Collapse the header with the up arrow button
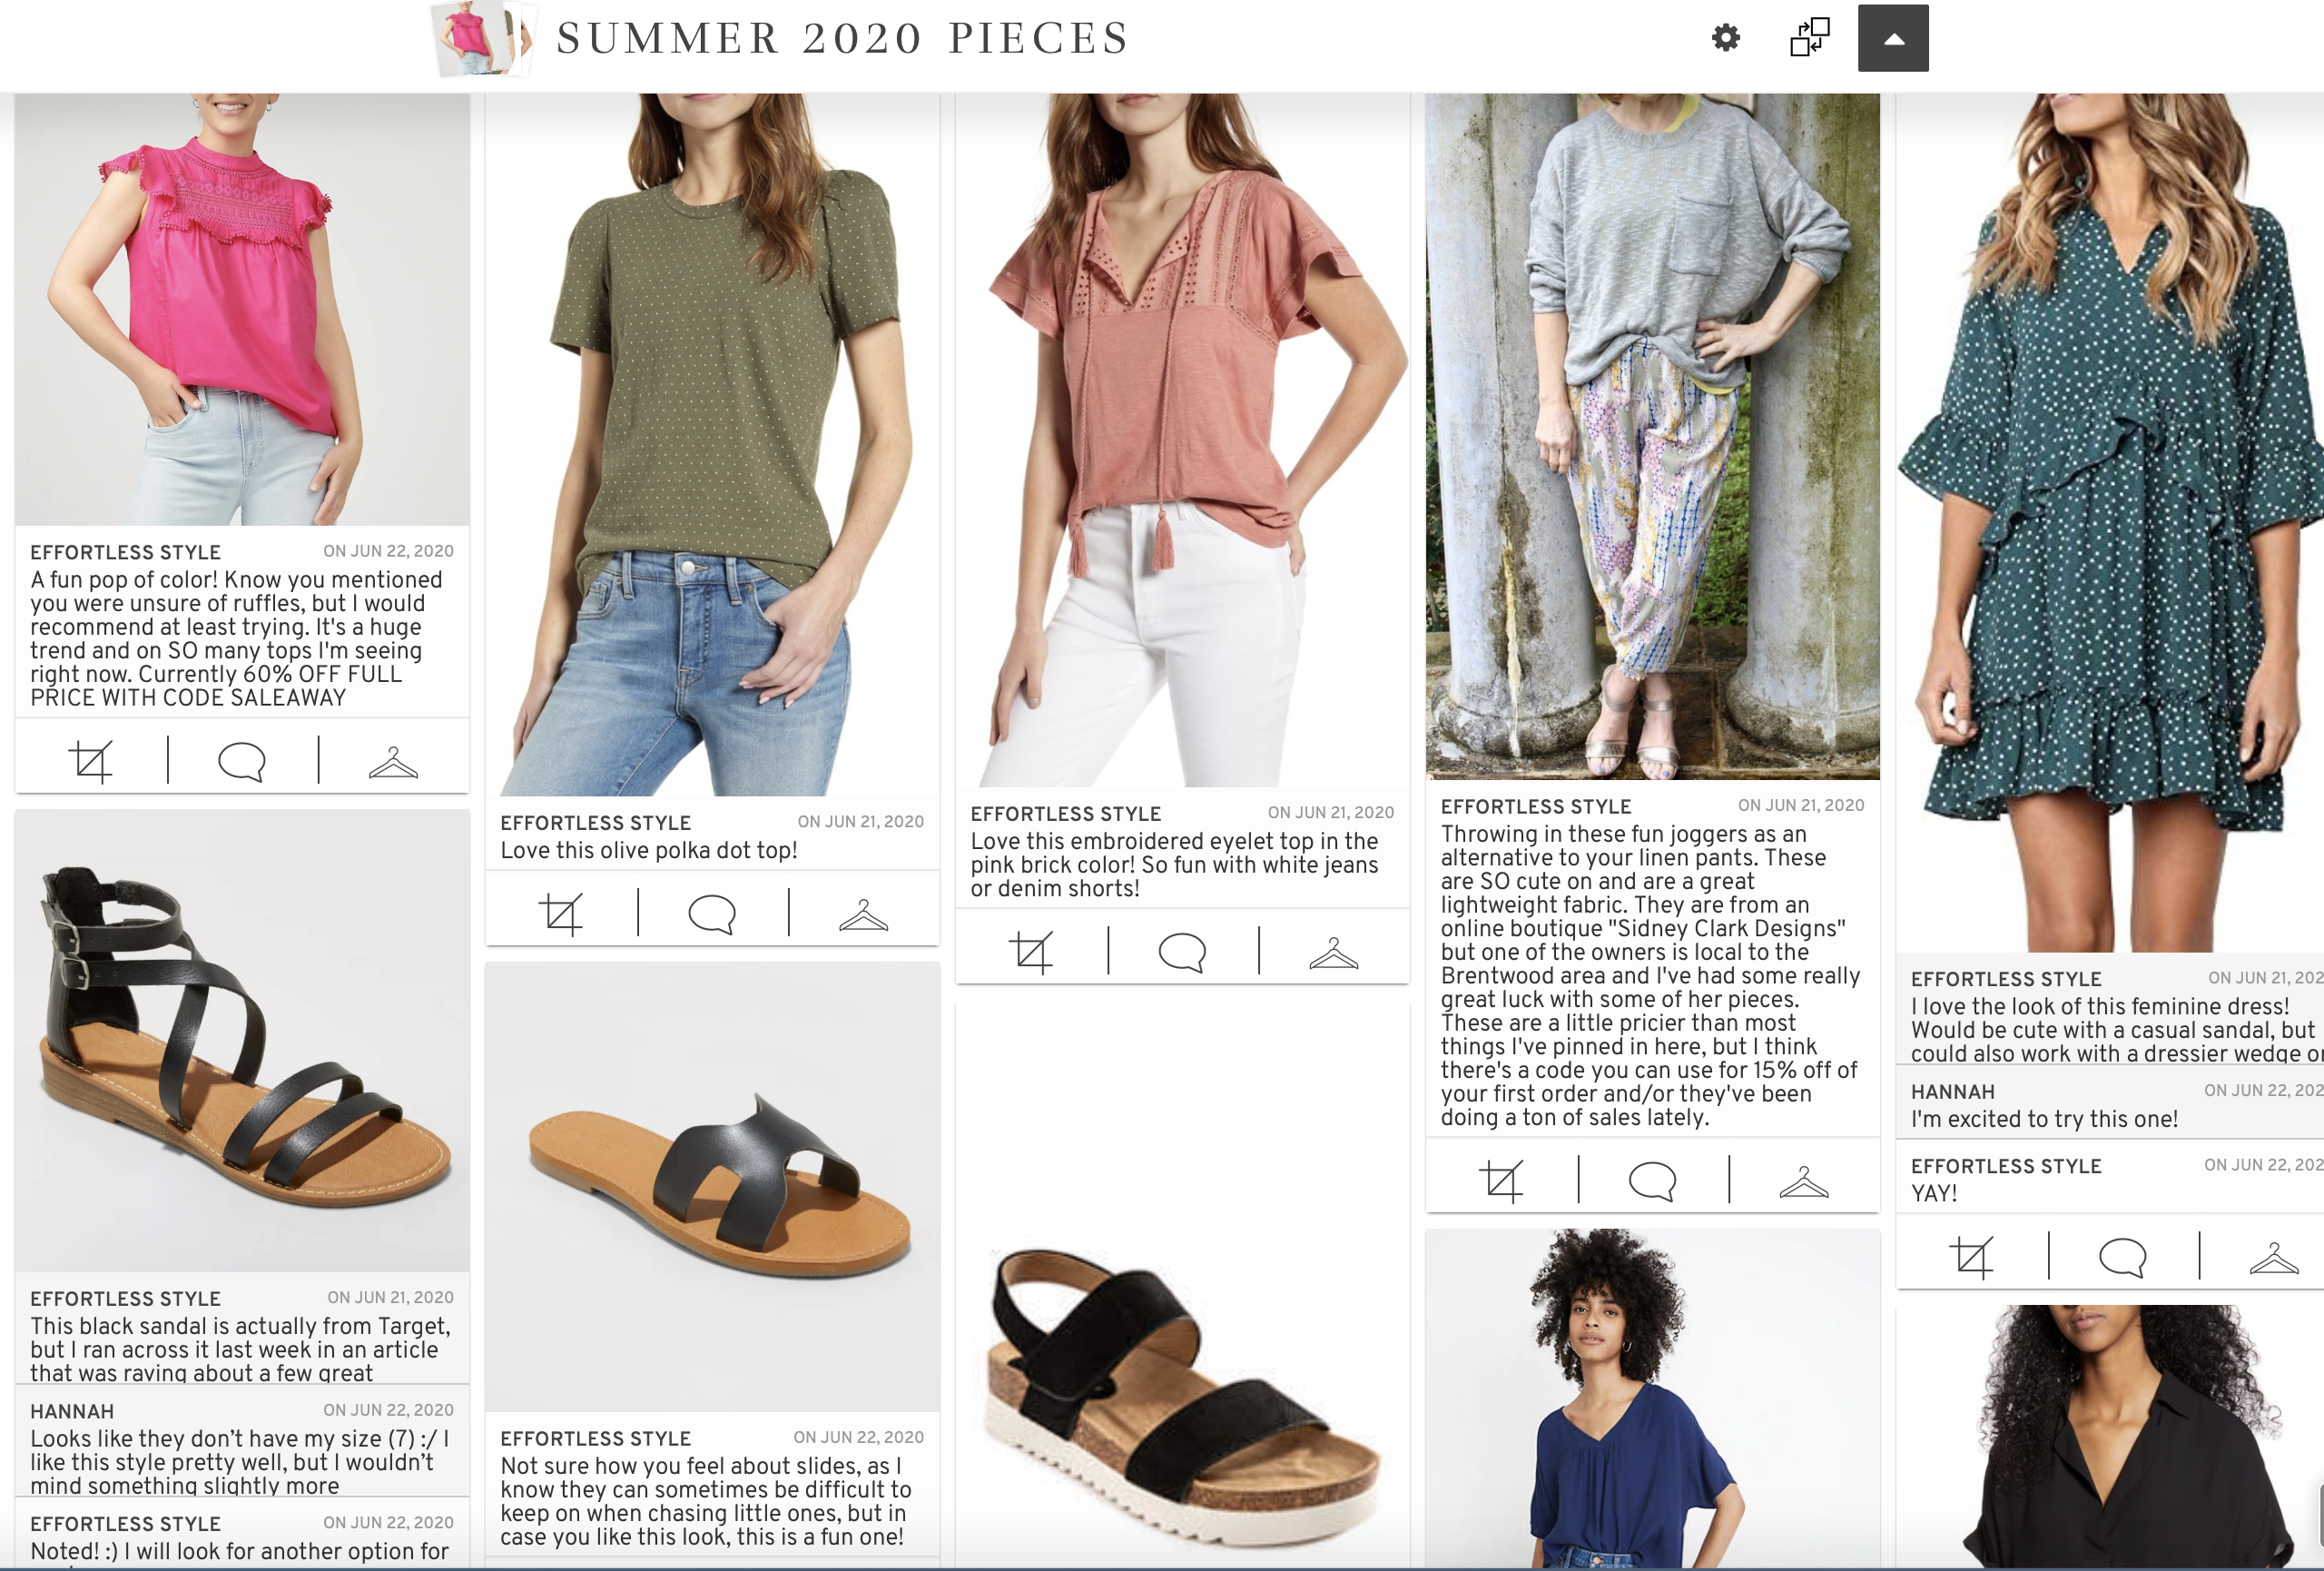 coord(1892,38)
